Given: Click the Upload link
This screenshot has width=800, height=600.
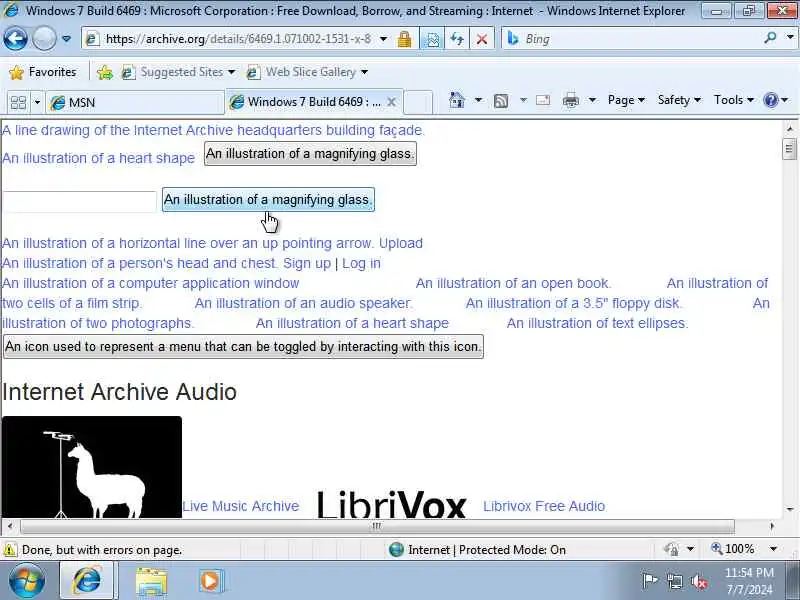Looking at the screenshot, I should click(x=401, y=243).
